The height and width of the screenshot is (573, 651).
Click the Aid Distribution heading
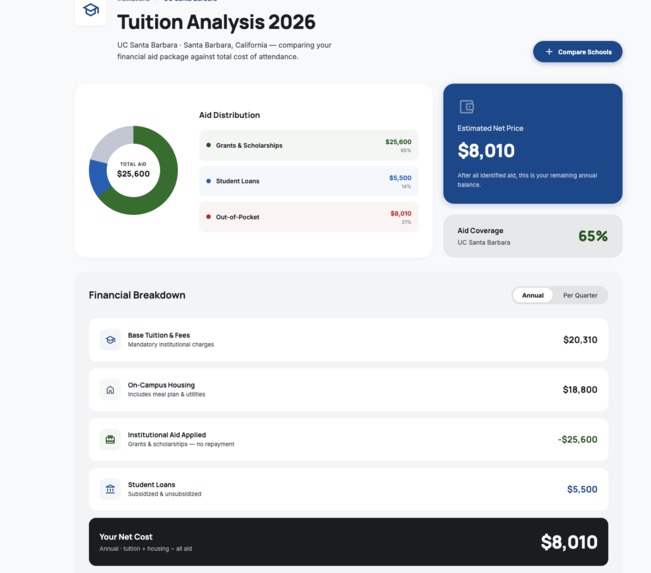tap(230, 115)
